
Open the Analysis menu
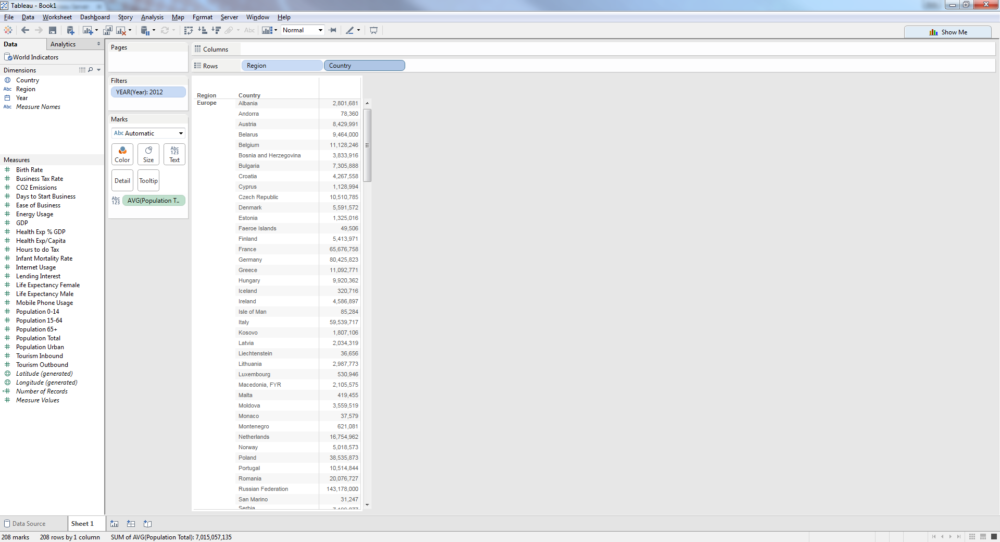(x=152, y=17)
